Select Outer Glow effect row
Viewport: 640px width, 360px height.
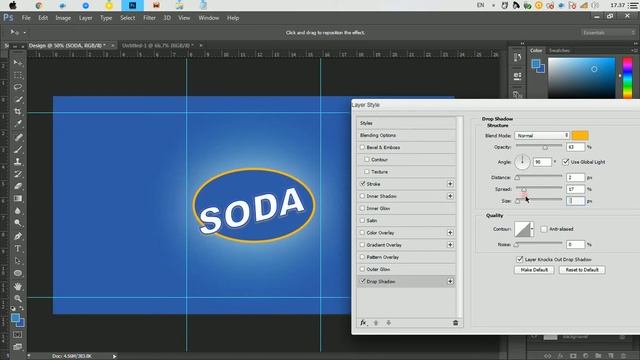point(407,269)
